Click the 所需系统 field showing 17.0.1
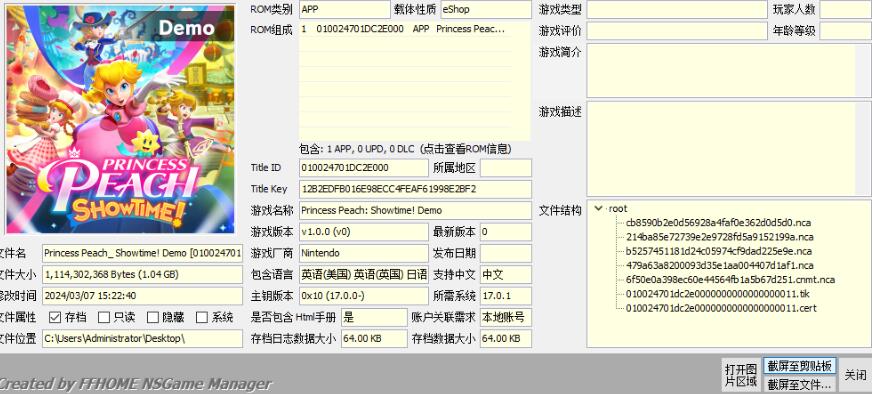The image size is (872, 394). tap(506, 296)
